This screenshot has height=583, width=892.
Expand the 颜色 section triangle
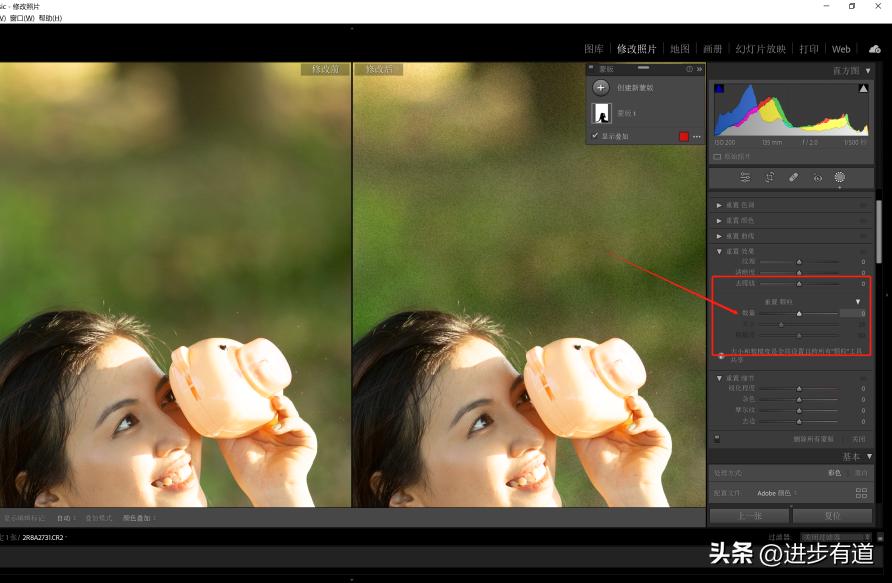coord(719,220)
